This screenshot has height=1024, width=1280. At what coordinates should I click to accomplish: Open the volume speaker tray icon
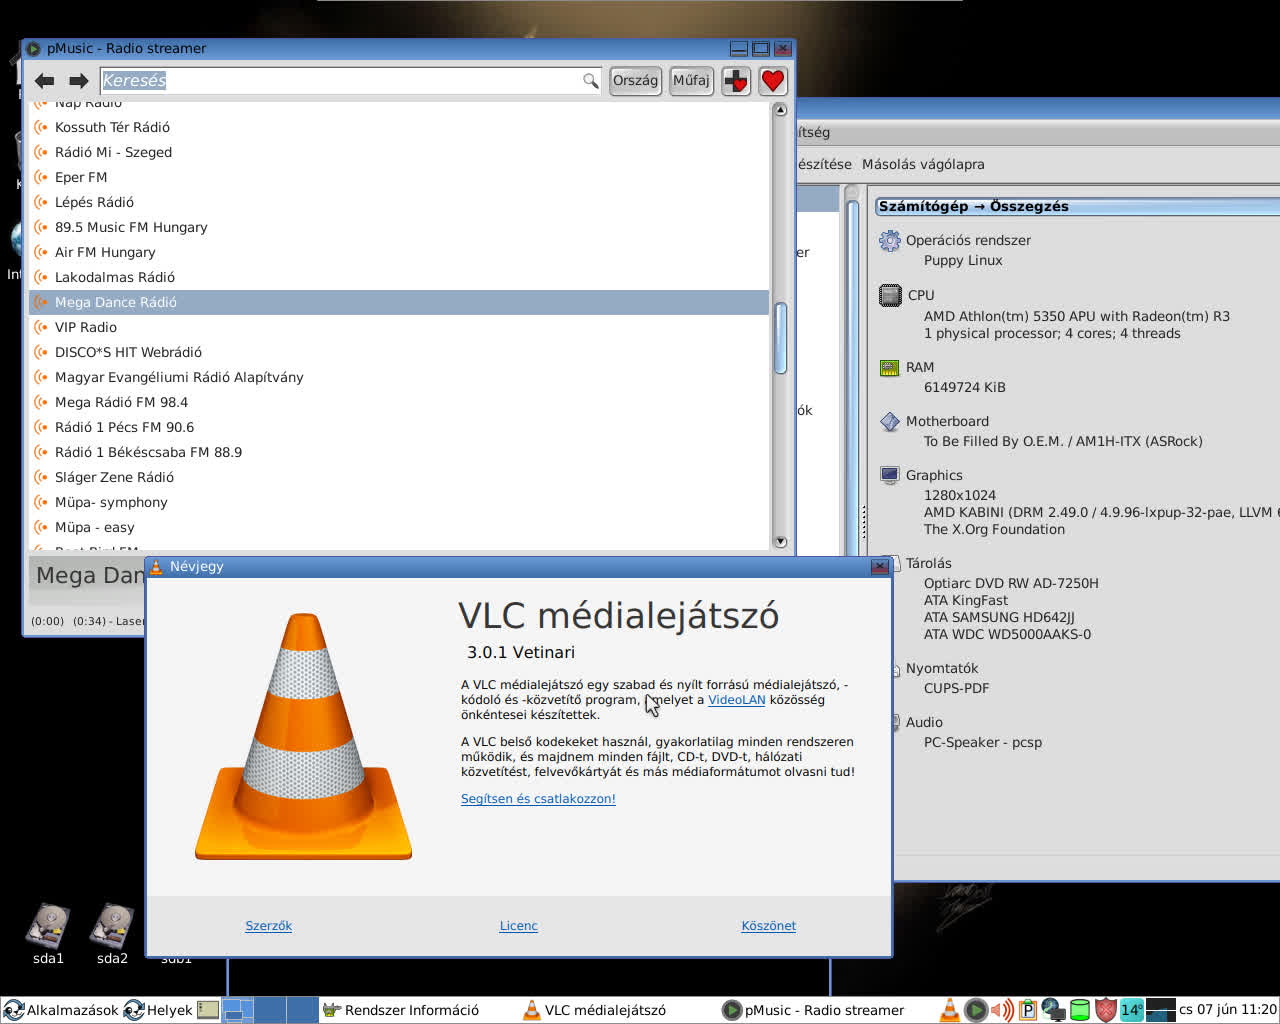coord(1002,1010)
